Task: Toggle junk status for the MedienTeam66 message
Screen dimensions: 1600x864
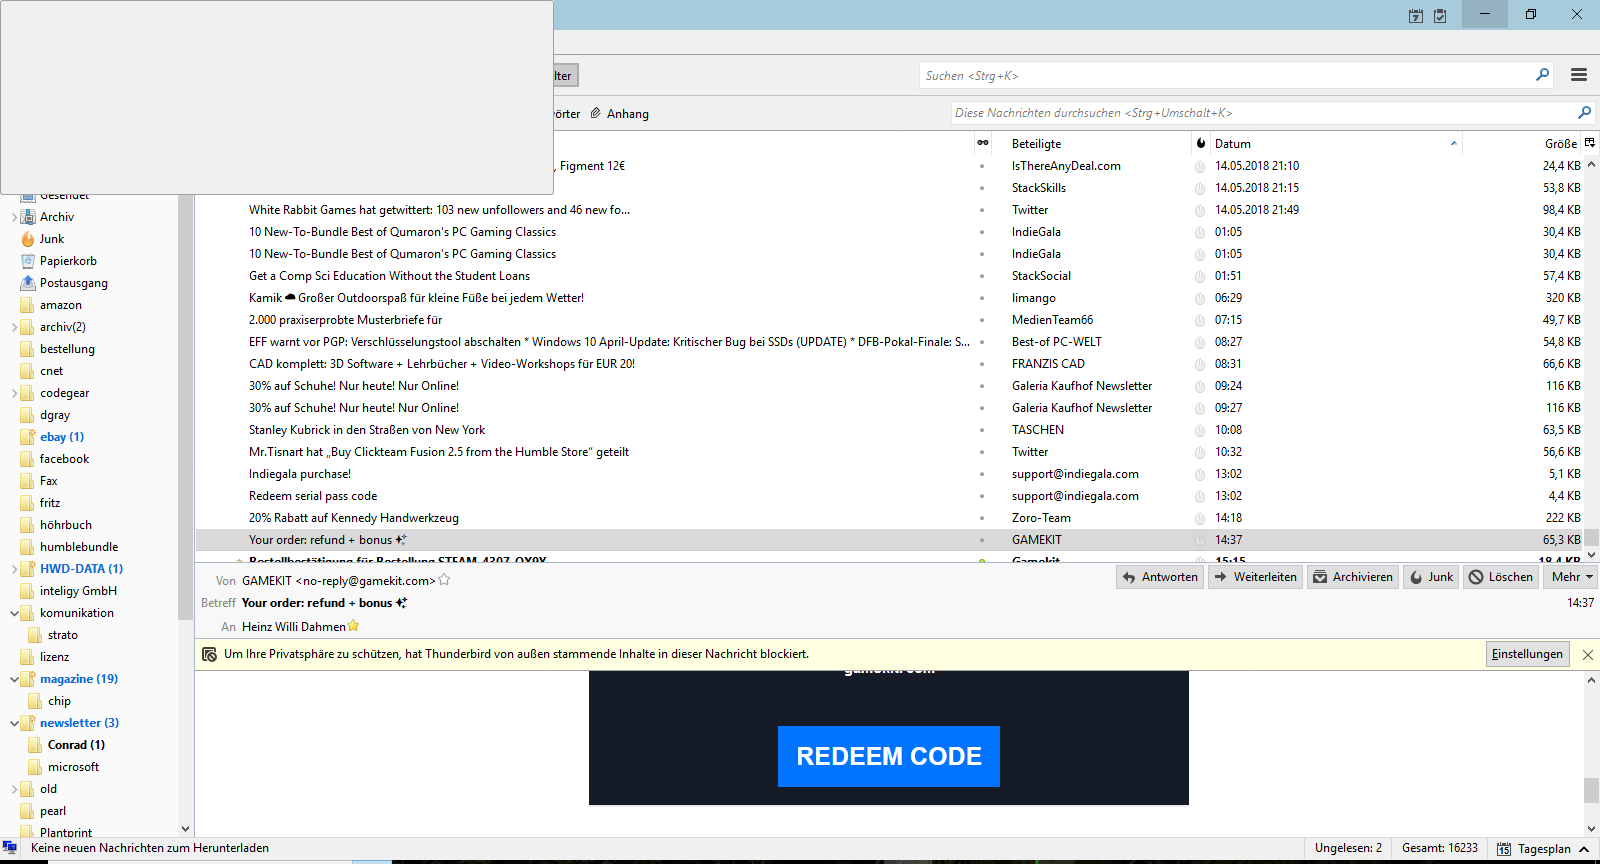Action: (x=1200, y=320)
